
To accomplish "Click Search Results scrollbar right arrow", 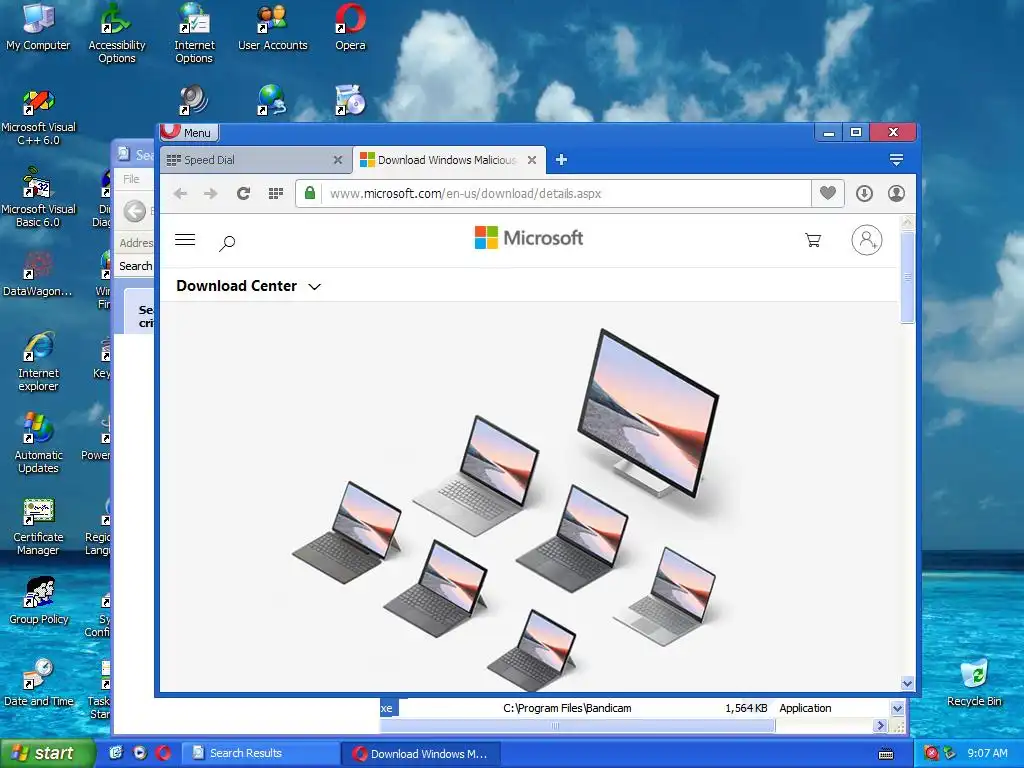I will pos(880,726).
